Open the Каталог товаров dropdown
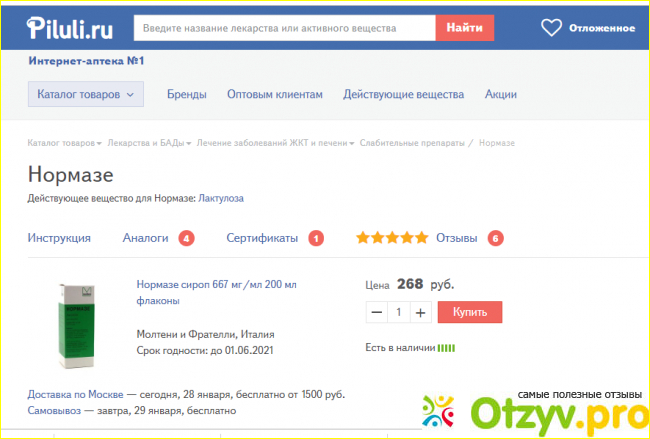The height and width of the screenshot is (439, 650). point(85,95)
